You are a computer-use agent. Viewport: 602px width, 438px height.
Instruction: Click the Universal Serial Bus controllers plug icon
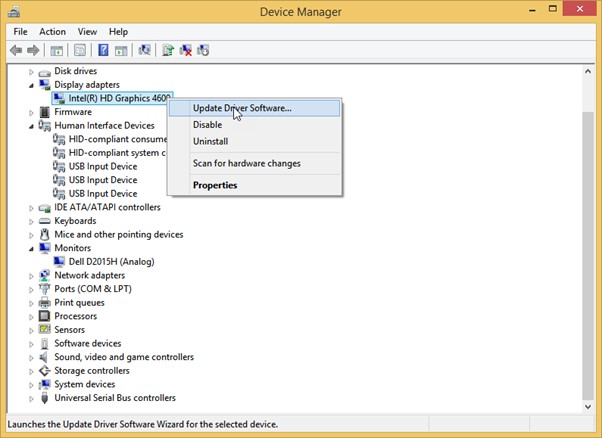45,398
